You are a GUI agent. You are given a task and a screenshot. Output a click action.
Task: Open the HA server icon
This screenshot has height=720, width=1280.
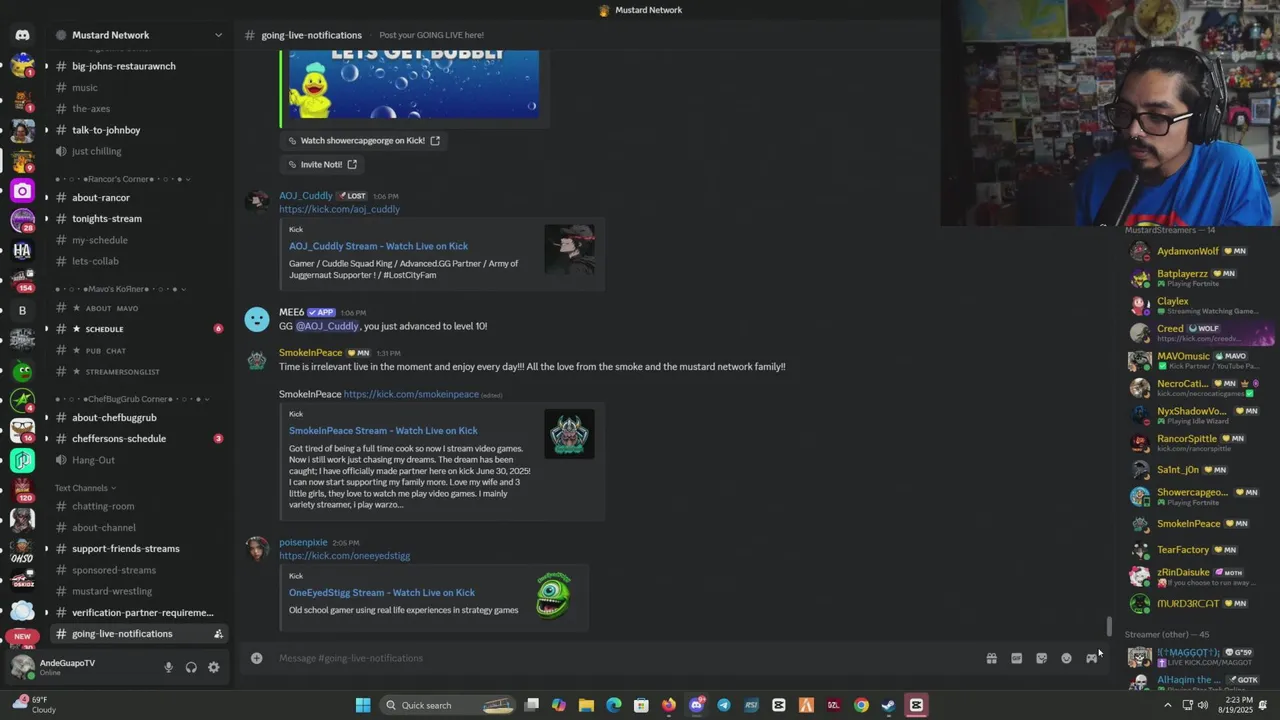click(22, 251)
